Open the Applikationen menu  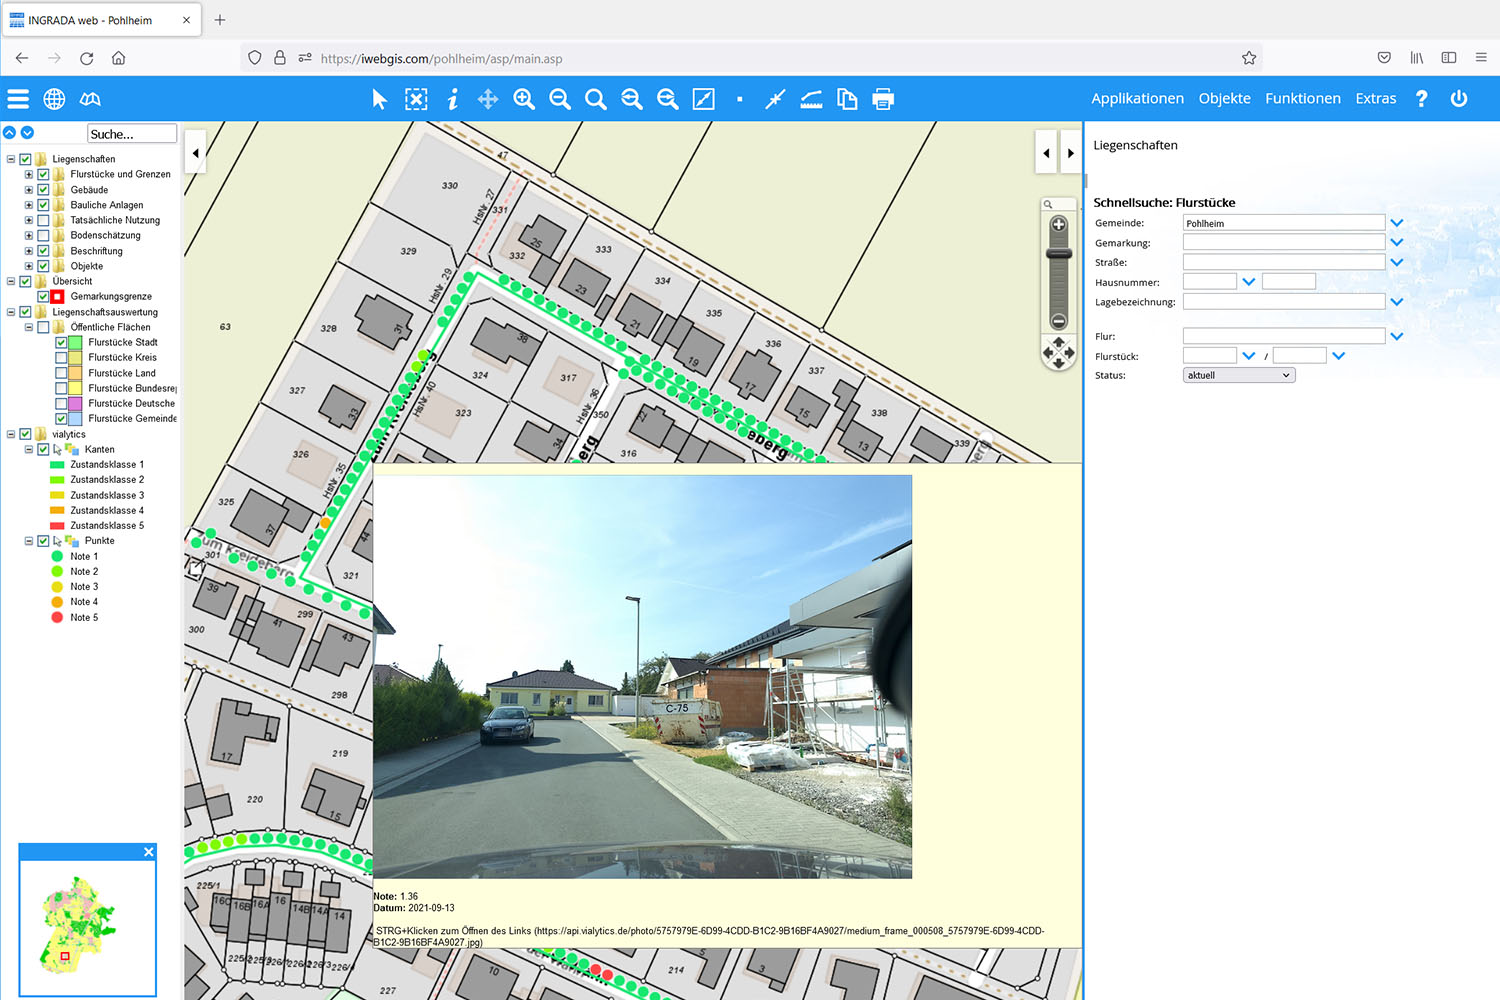click(1137, 99)
